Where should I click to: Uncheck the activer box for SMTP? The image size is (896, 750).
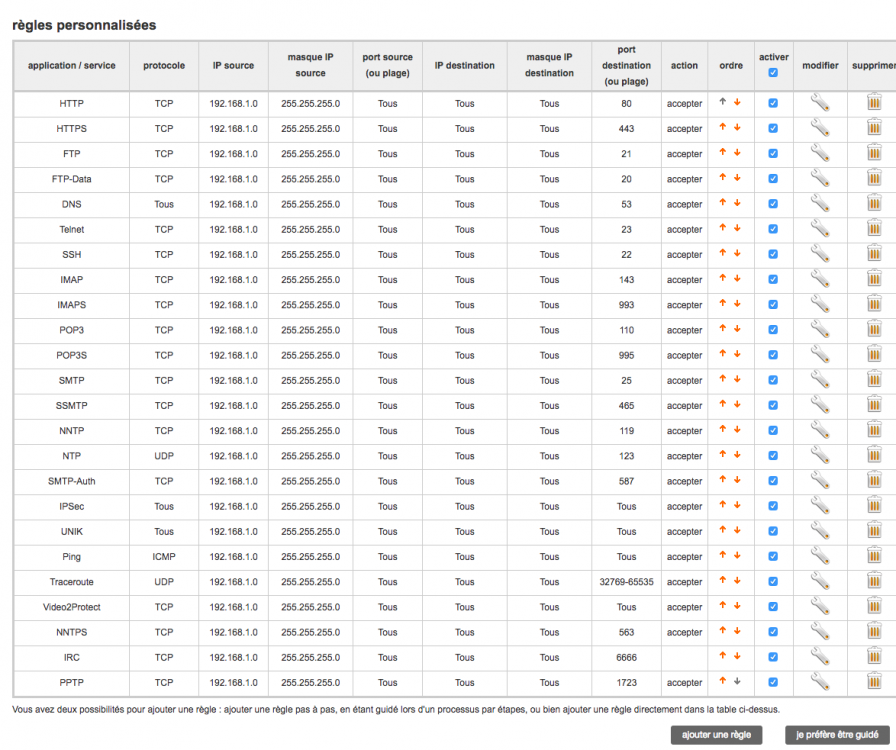coord(773,380)
